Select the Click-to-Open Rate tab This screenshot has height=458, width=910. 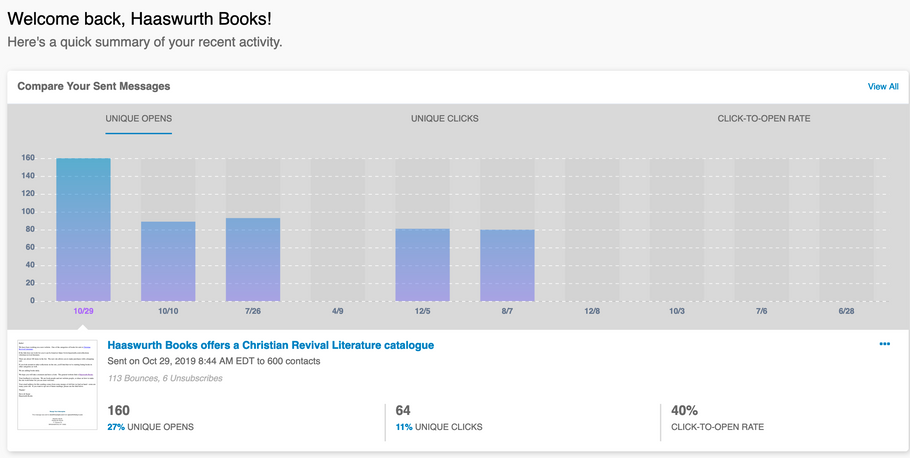[763, 119]
